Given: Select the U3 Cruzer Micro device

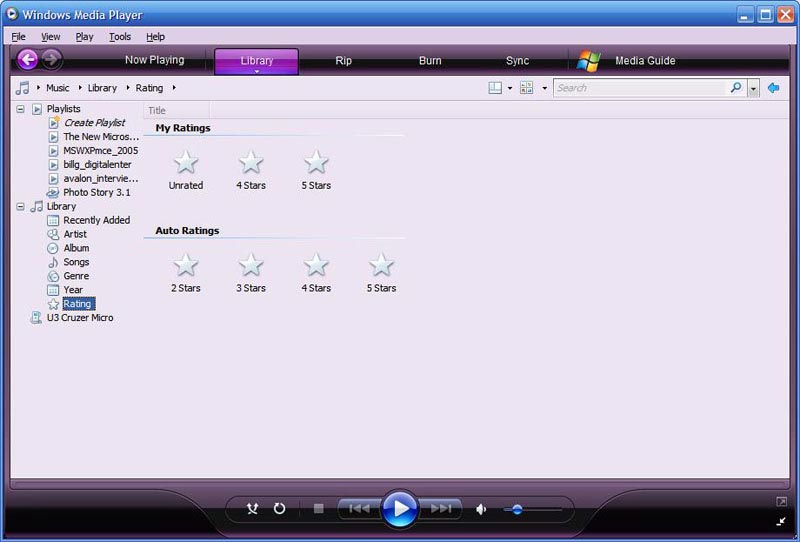Looking at the screenshot, I should (80, 317).
